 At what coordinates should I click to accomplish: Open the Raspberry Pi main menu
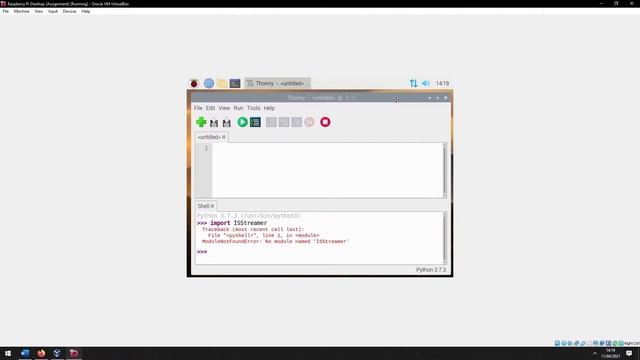[x=194, y=83]
